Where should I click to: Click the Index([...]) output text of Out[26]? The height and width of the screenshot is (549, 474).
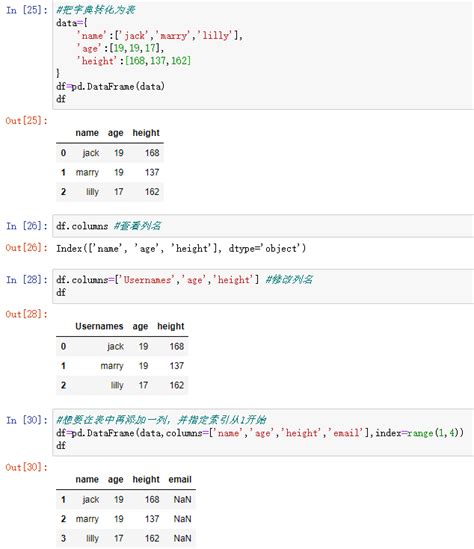pos(181,248)
